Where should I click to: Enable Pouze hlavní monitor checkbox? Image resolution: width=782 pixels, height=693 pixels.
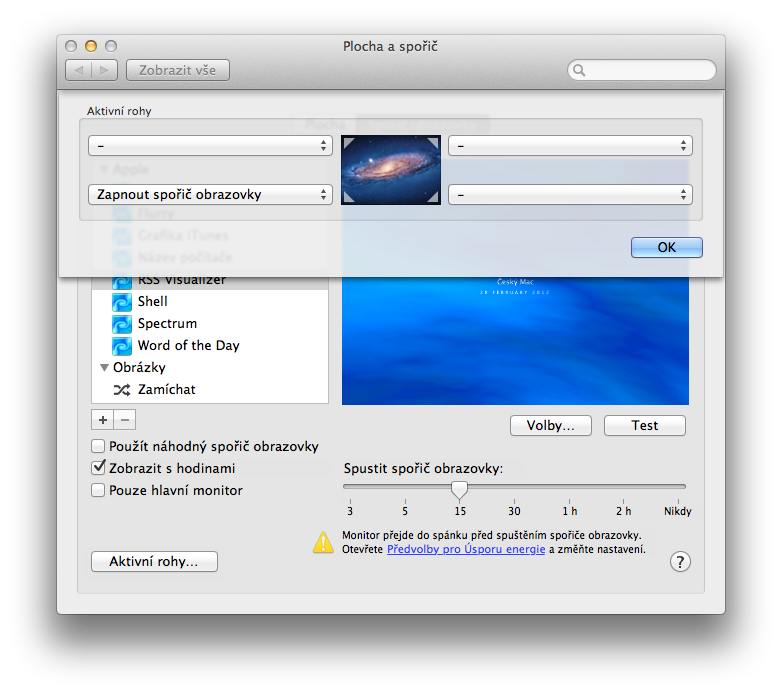[x=98, y=490]
